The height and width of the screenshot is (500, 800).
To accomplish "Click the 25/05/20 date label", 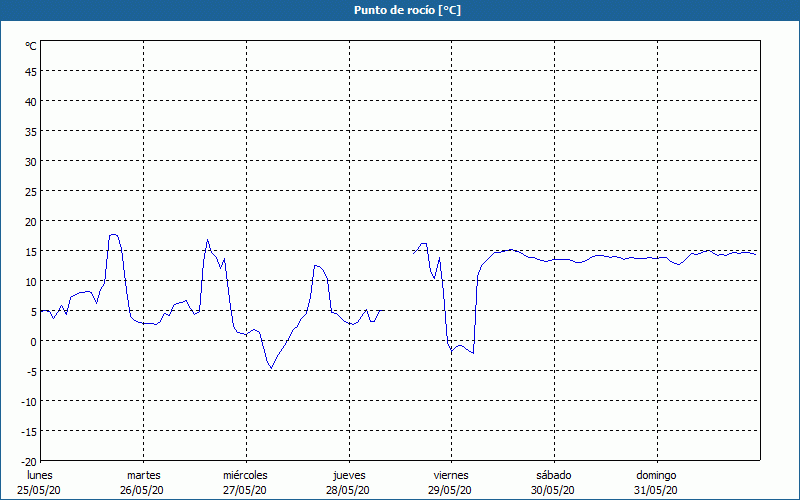I will pos(40,490).
